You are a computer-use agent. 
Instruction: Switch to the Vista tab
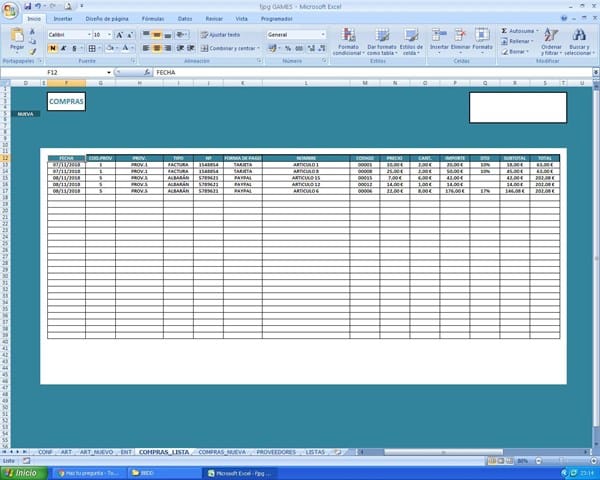pyautogui.click(x=241, y=18)
